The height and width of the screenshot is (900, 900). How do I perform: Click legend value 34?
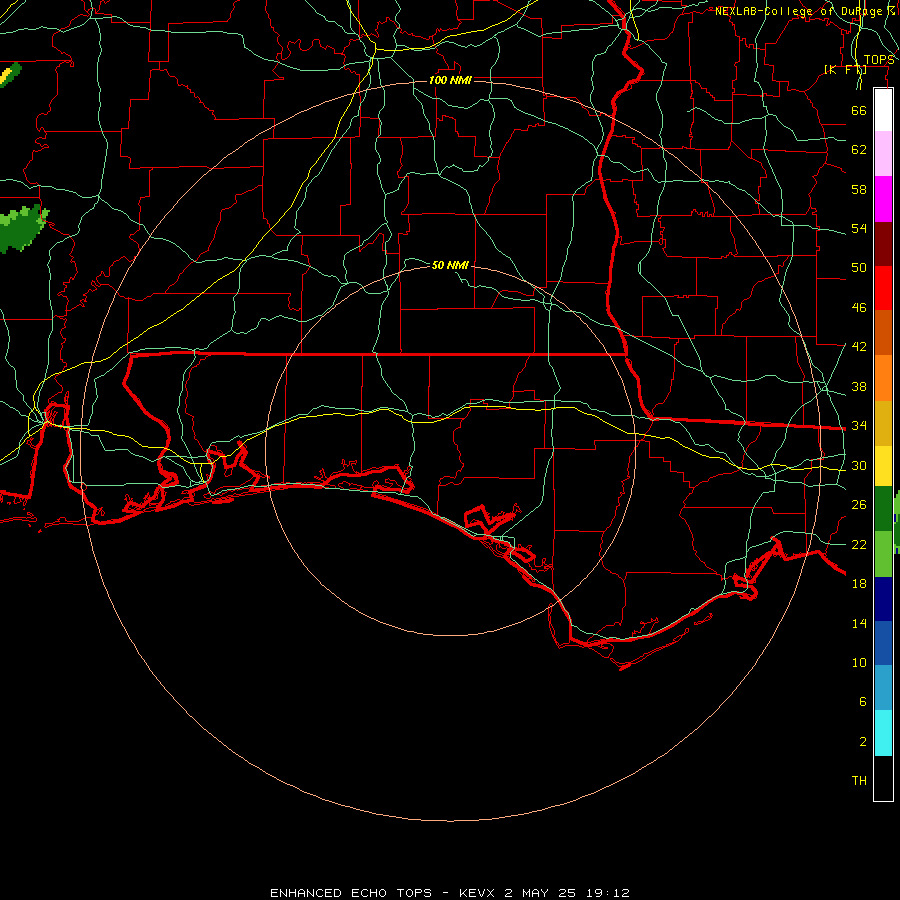859,426
